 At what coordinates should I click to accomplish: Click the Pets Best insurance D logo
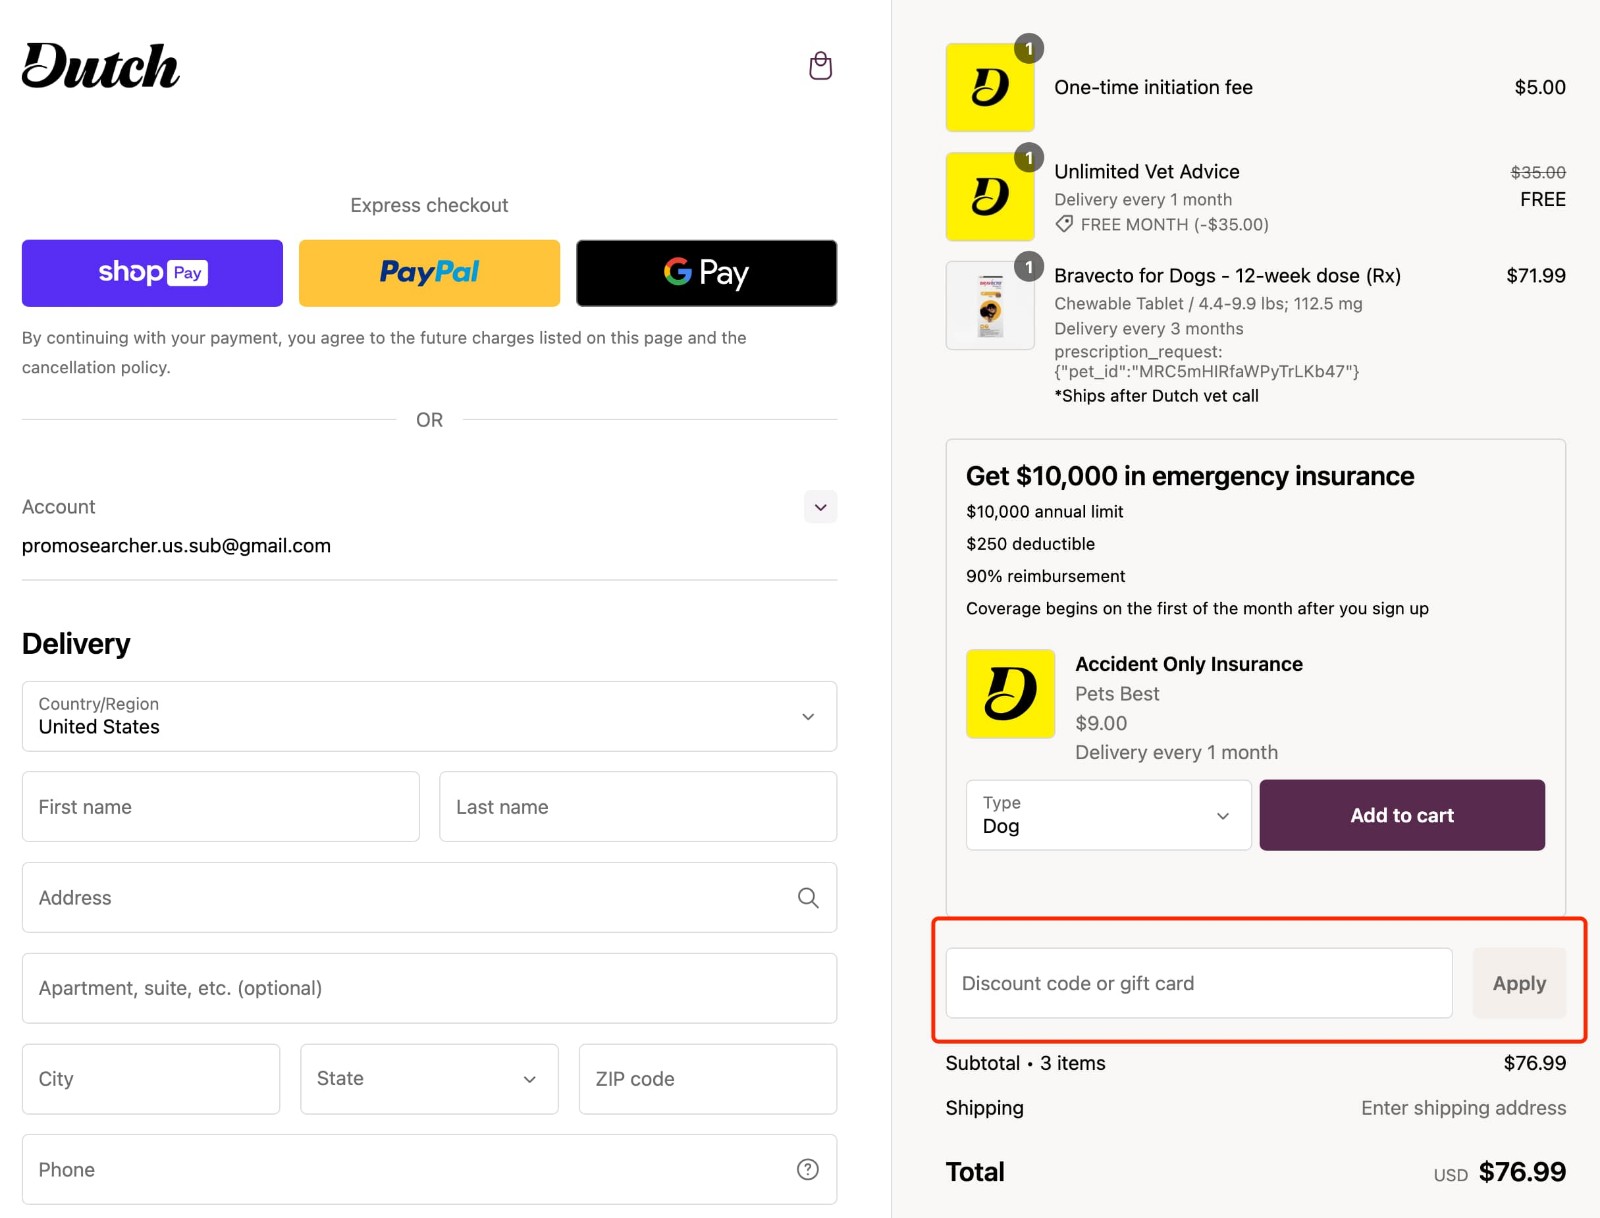(1010, 693)
